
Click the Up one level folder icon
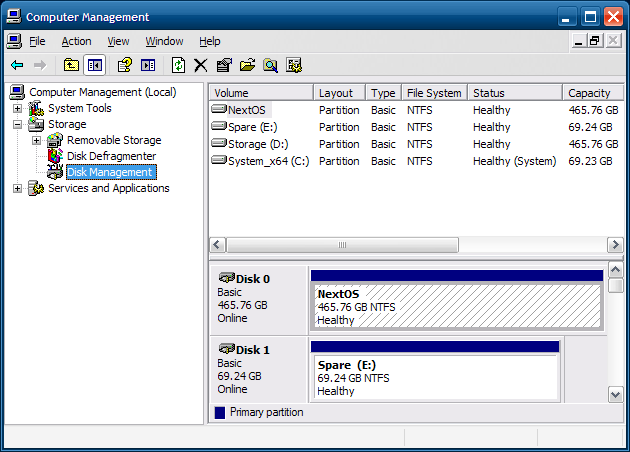(71, 65)
